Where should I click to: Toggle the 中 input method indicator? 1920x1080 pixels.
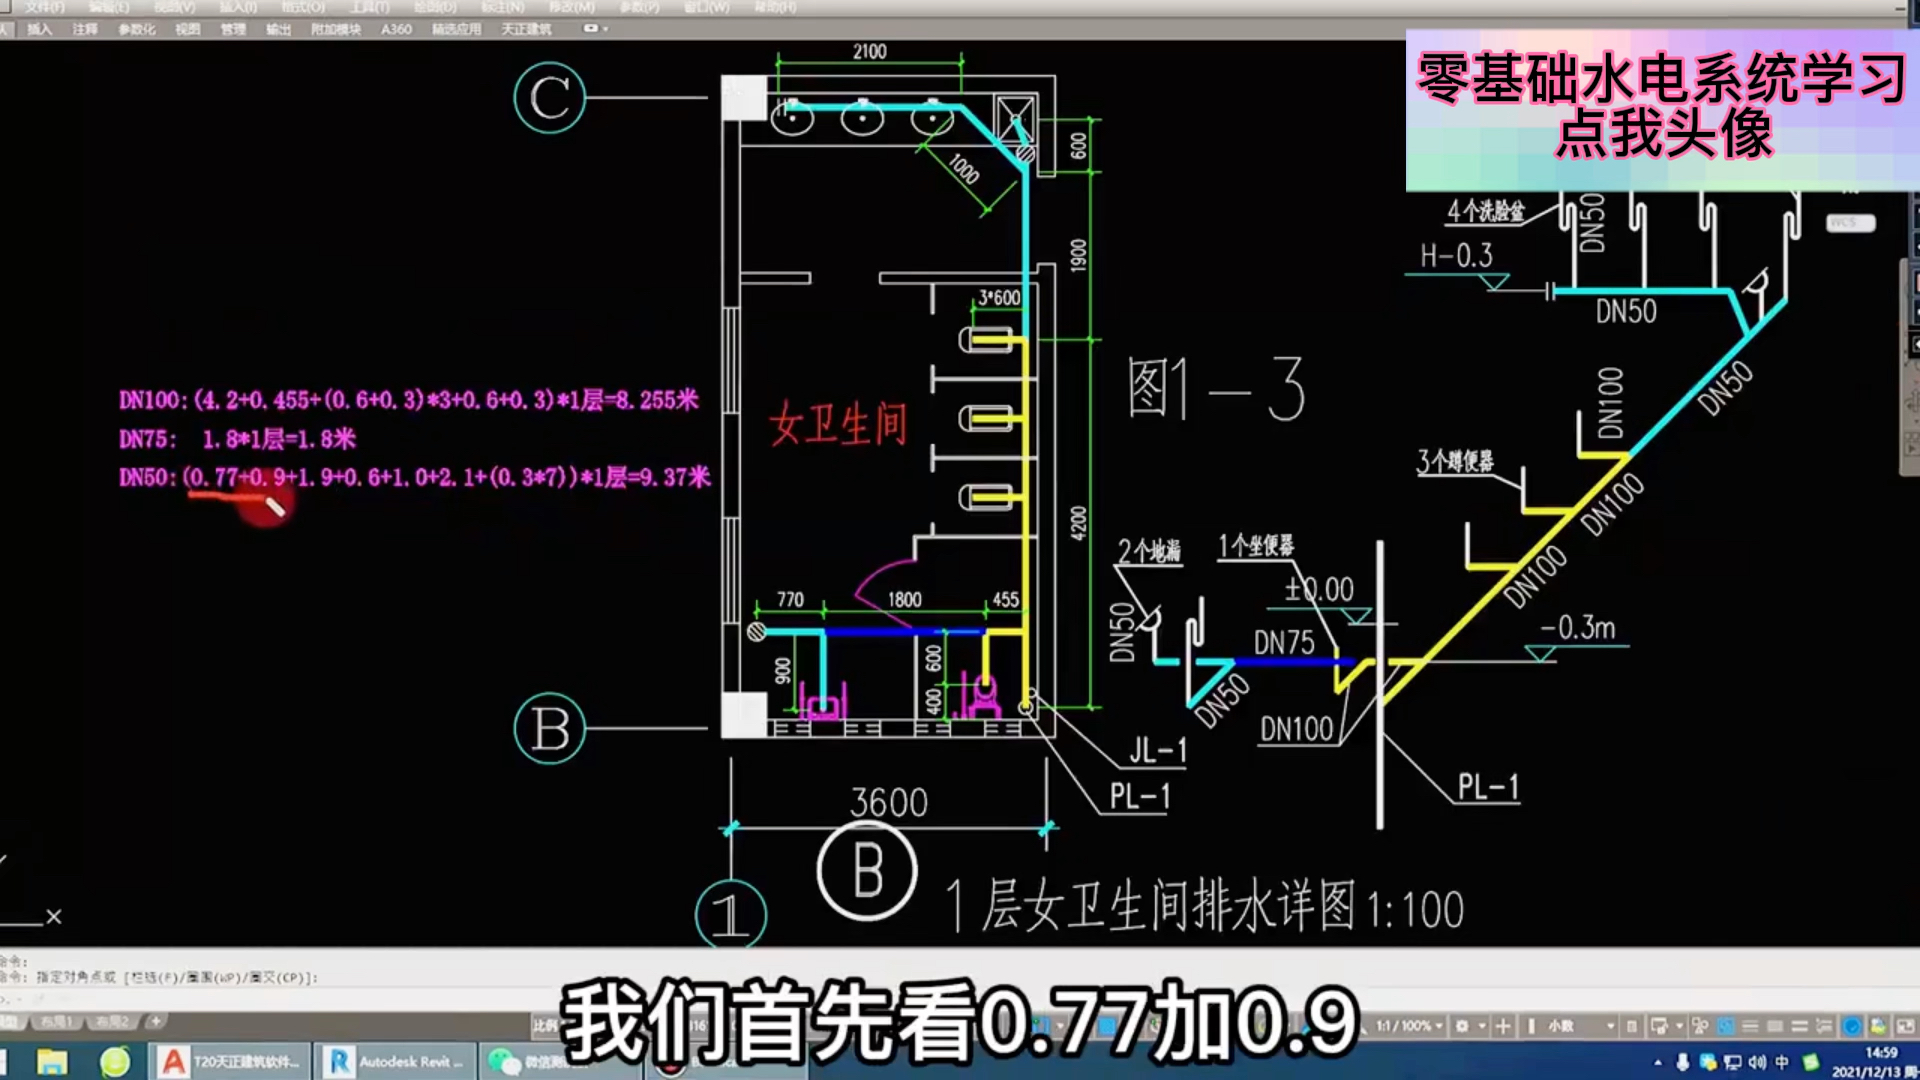tap(1784, 1062)
